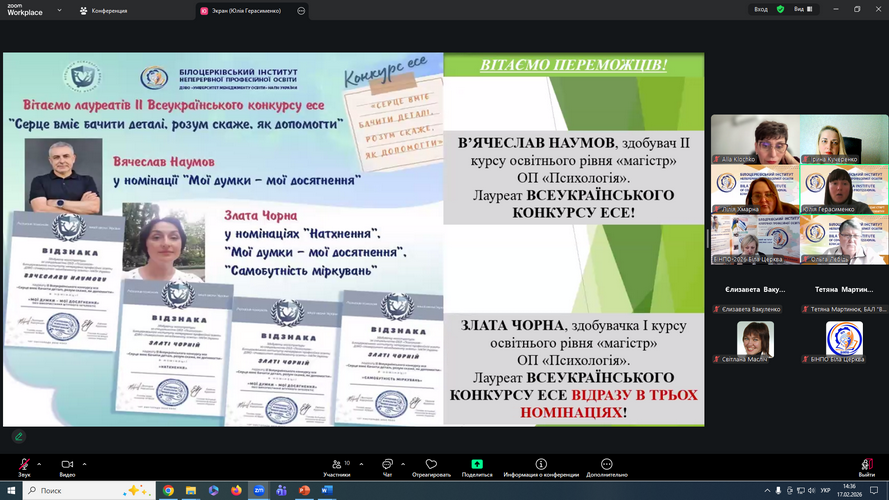Open Информация о конференции info
Screen dimensions: 889x500
(x=541, y=467)
